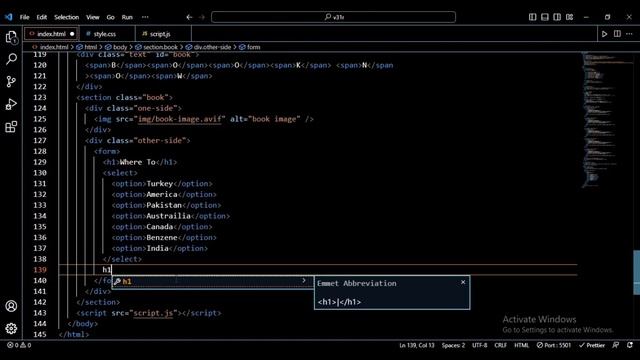Open the script.js src link on line 143
The height and width of the screenshot is (360, 640).
153,313
